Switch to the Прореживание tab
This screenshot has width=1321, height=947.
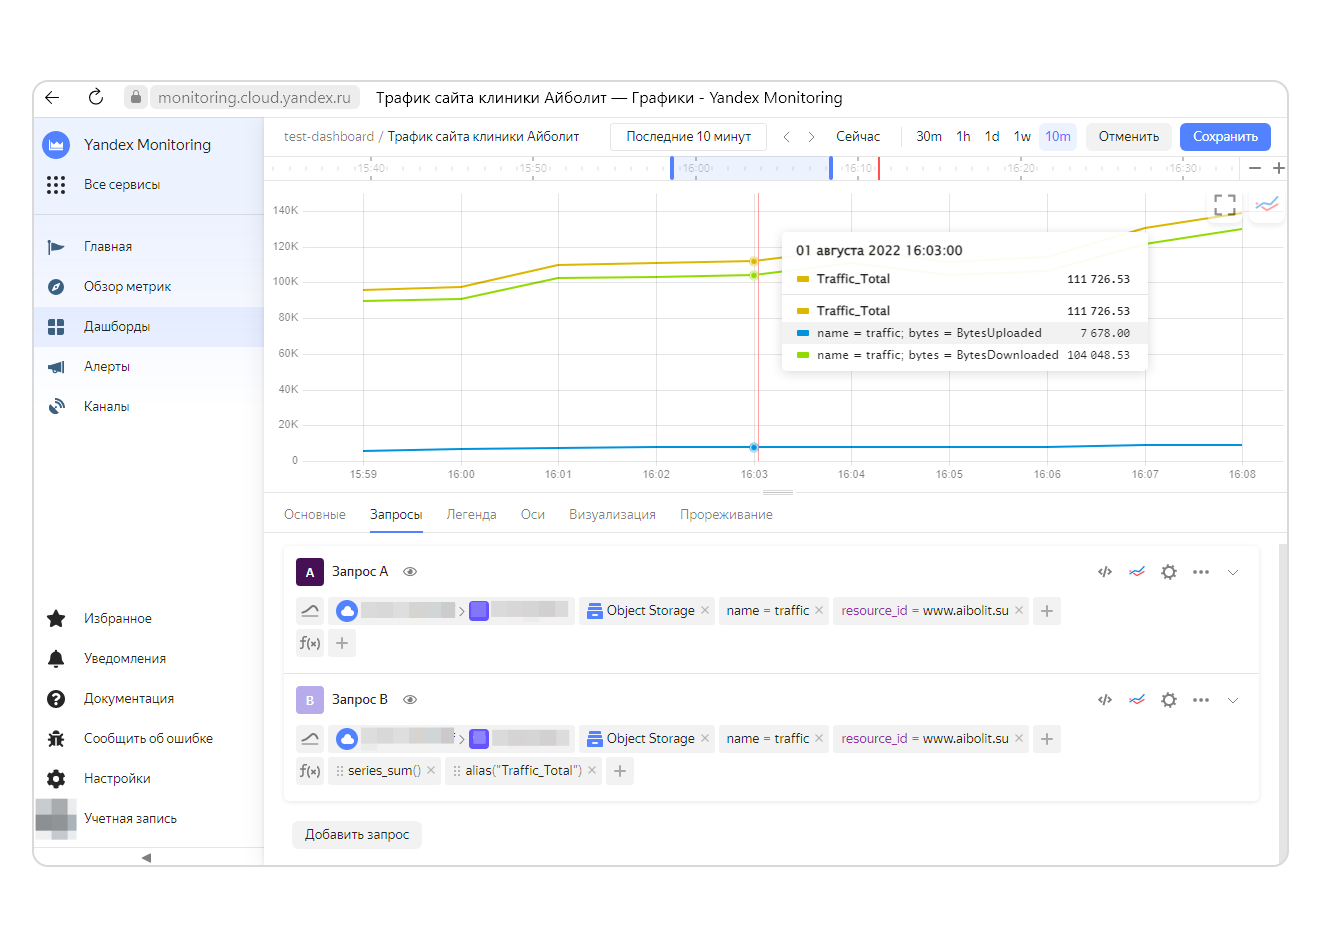(727, 515)
